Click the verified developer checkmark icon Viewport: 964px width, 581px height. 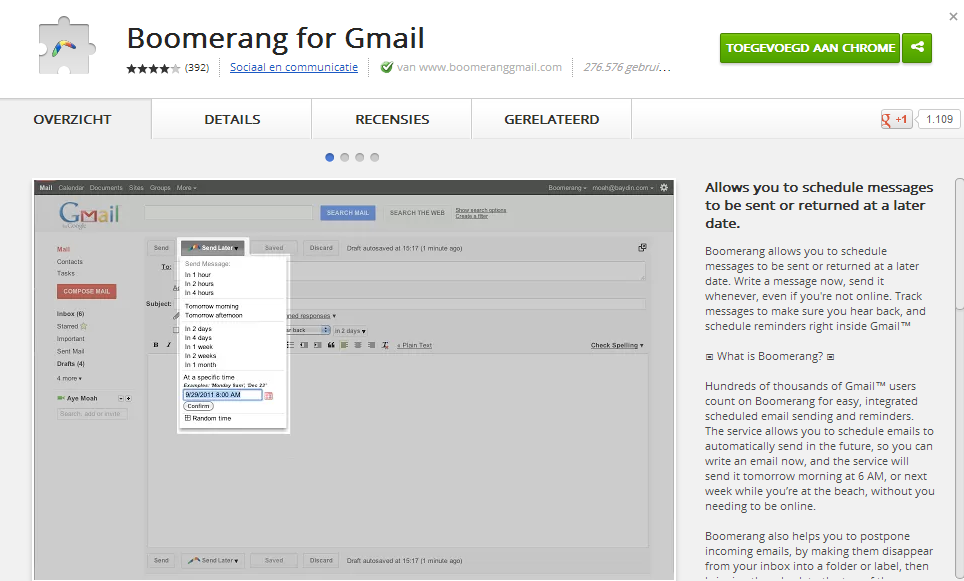coord(386,68)
